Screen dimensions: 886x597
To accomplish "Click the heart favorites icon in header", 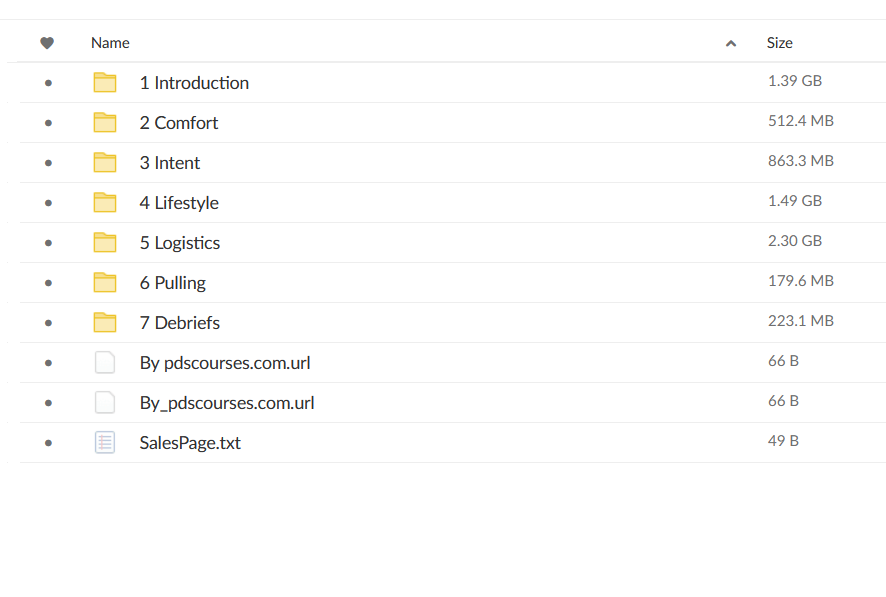I will click(47, 43).
